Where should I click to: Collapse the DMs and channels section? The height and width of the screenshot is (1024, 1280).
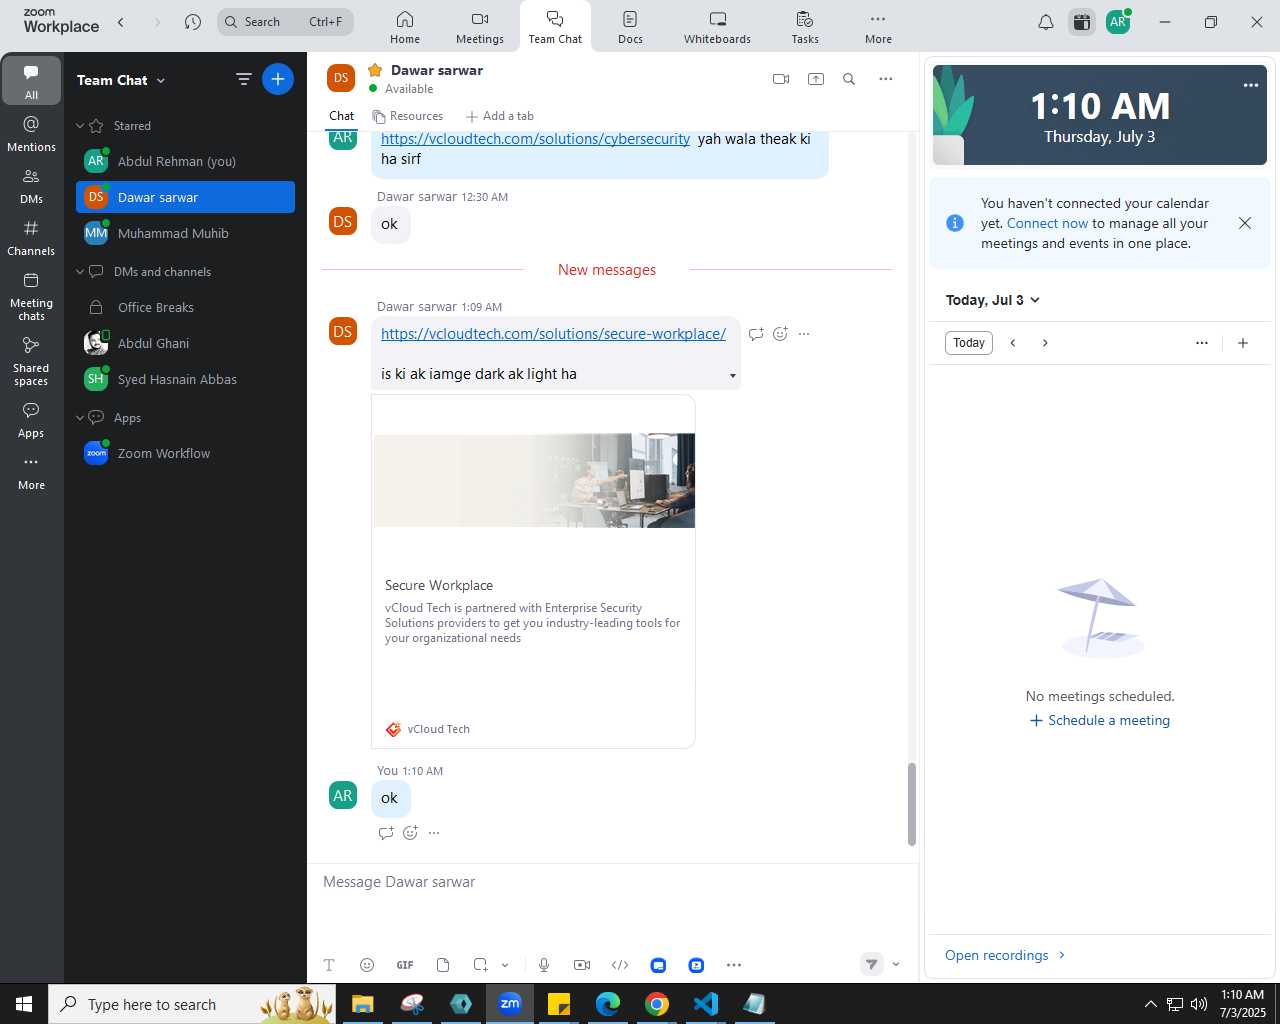point(80,272)
